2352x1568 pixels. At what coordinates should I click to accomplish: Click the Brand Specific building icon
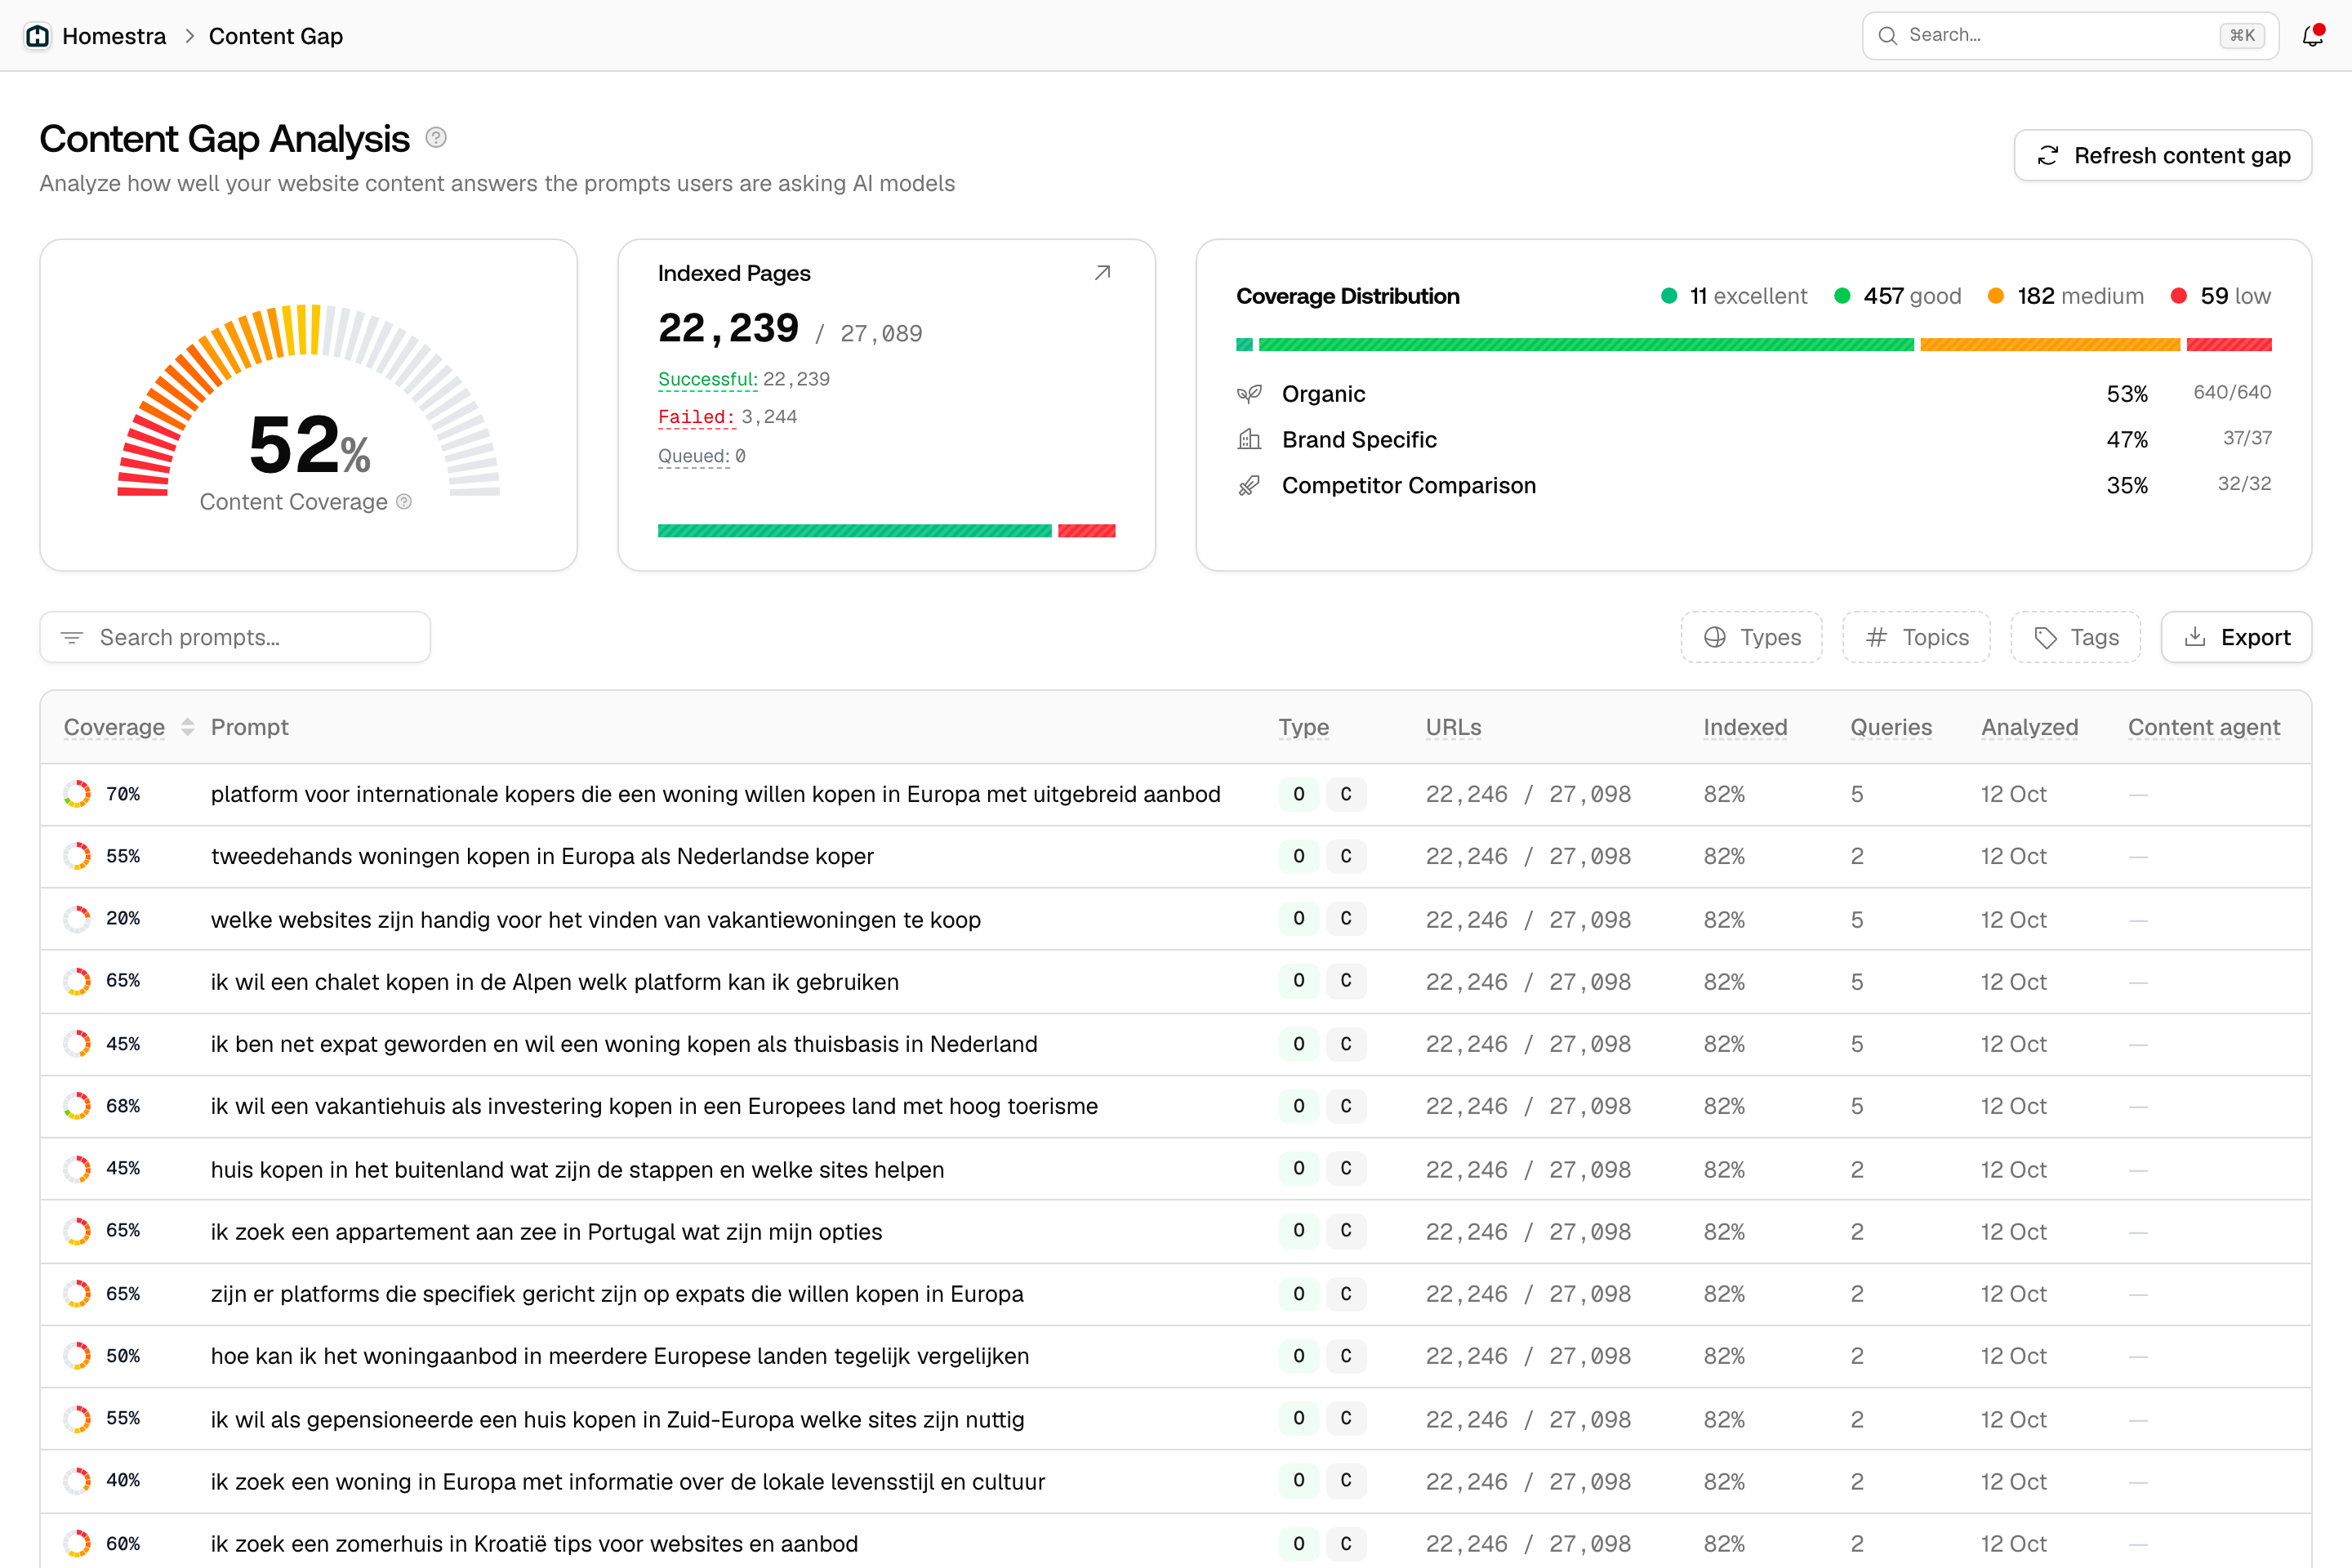[x=1249, y=439]
